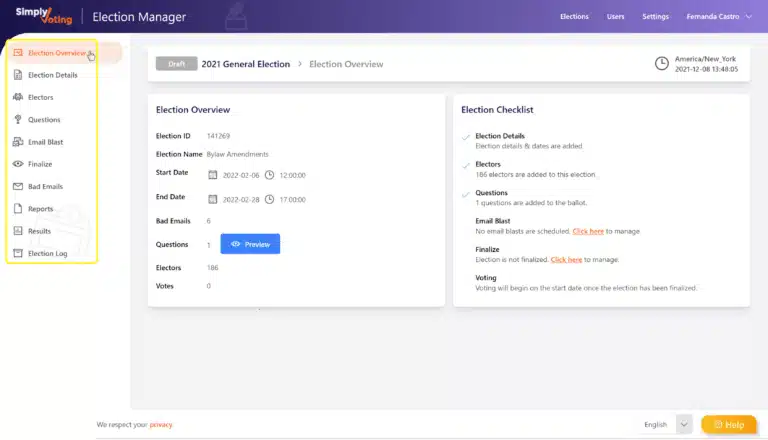768x440 pixels.
Task: Click the Email Blast icon in sidebar
Action: (18, 142)
